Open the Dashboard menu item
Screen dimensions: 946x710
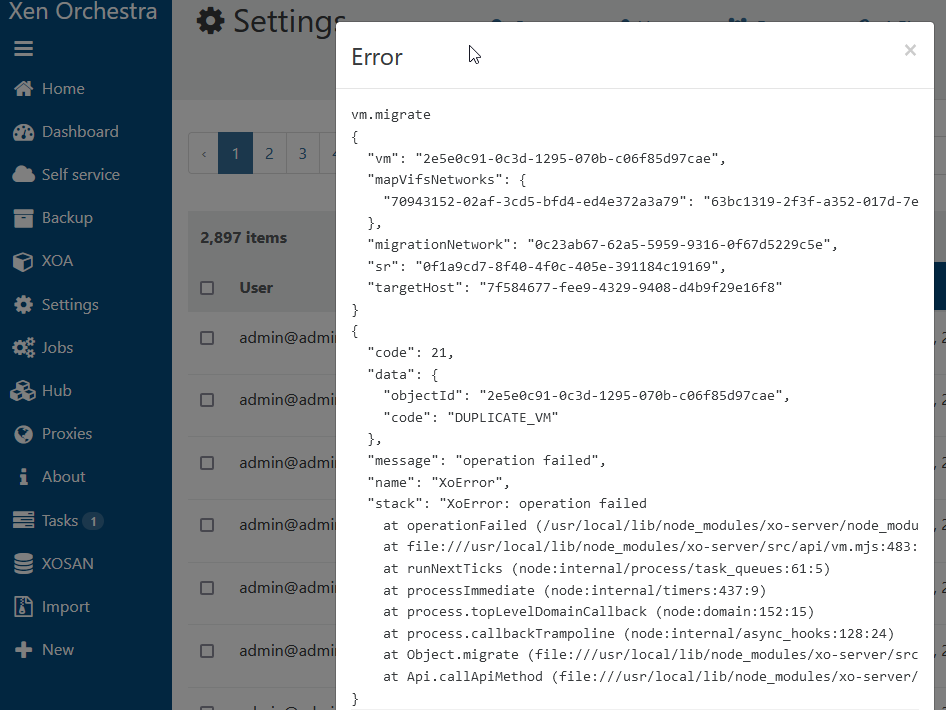pos(80,132)
